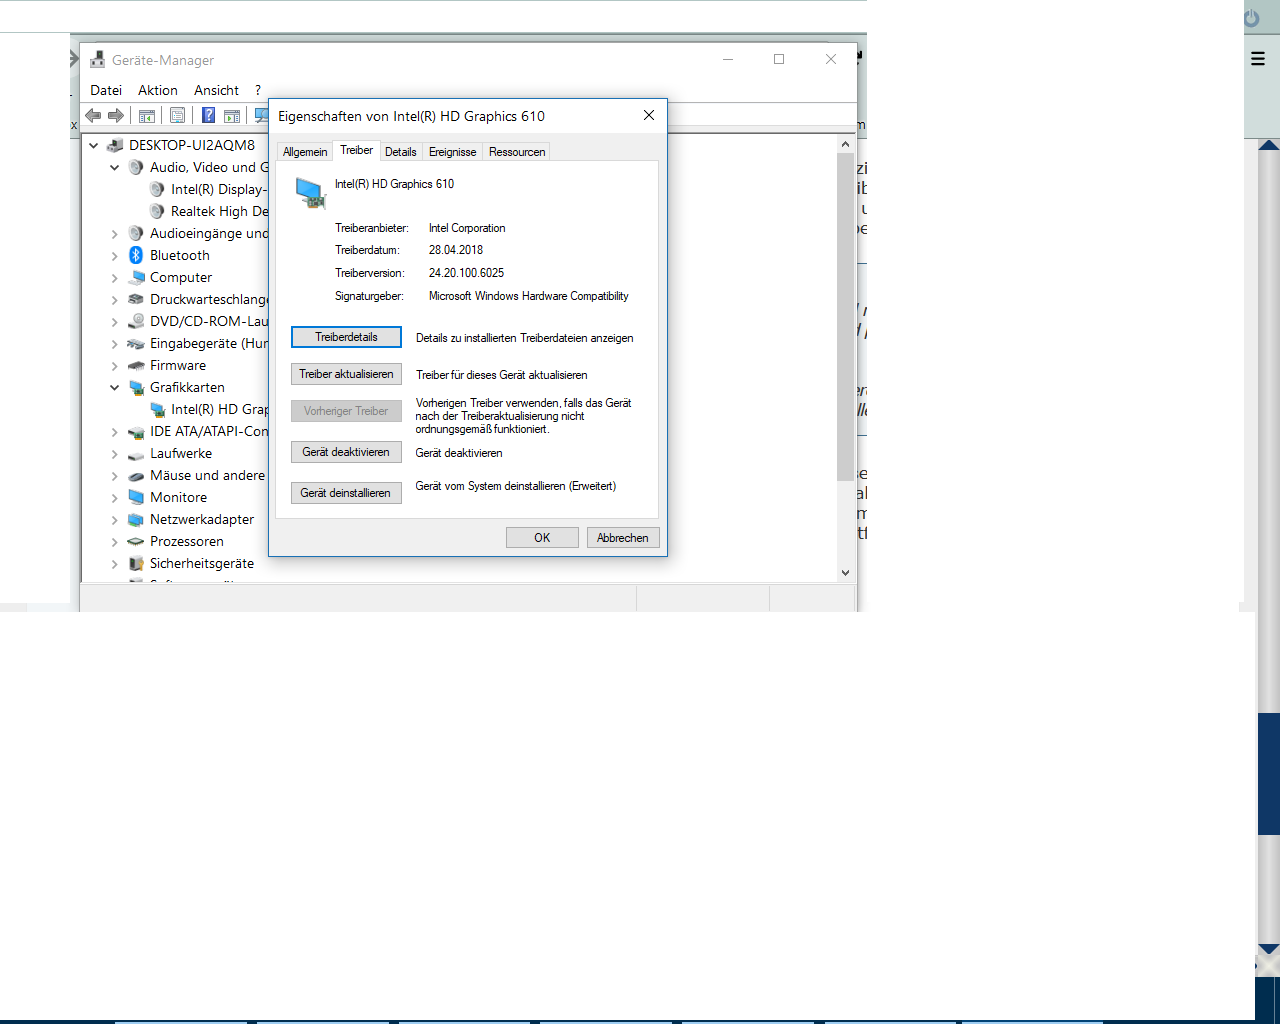Select the Bluetooth icon in device tree
The height and width of the screenshot is (1024, 1280).
[x=136, y=255]
